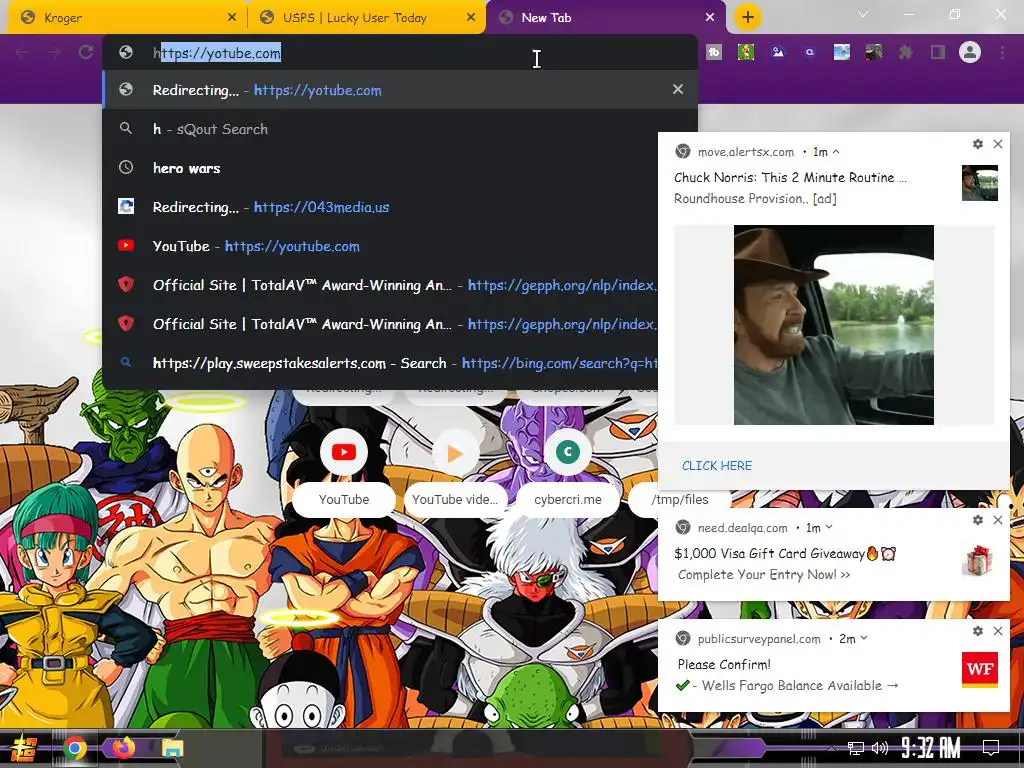Expand the need.dealqa.com notification

pos(829,527)
